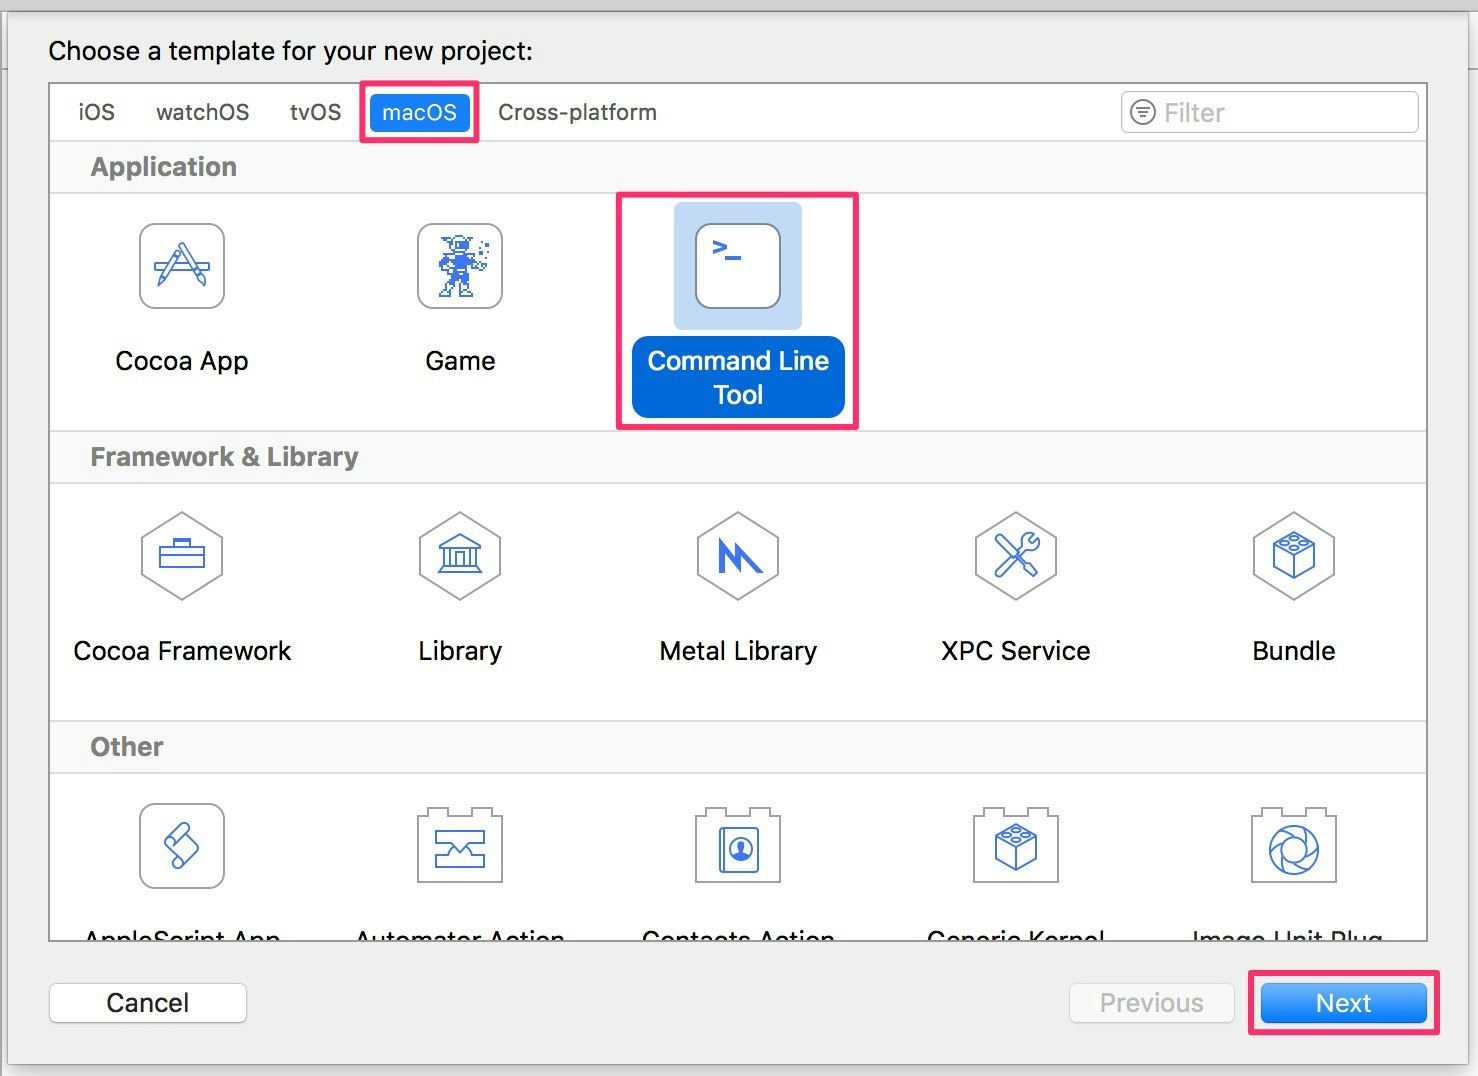The width and height of the screenshot is (1478, 1076).
Task: Click the Cancel button
Action: [x=148, y=1003]
